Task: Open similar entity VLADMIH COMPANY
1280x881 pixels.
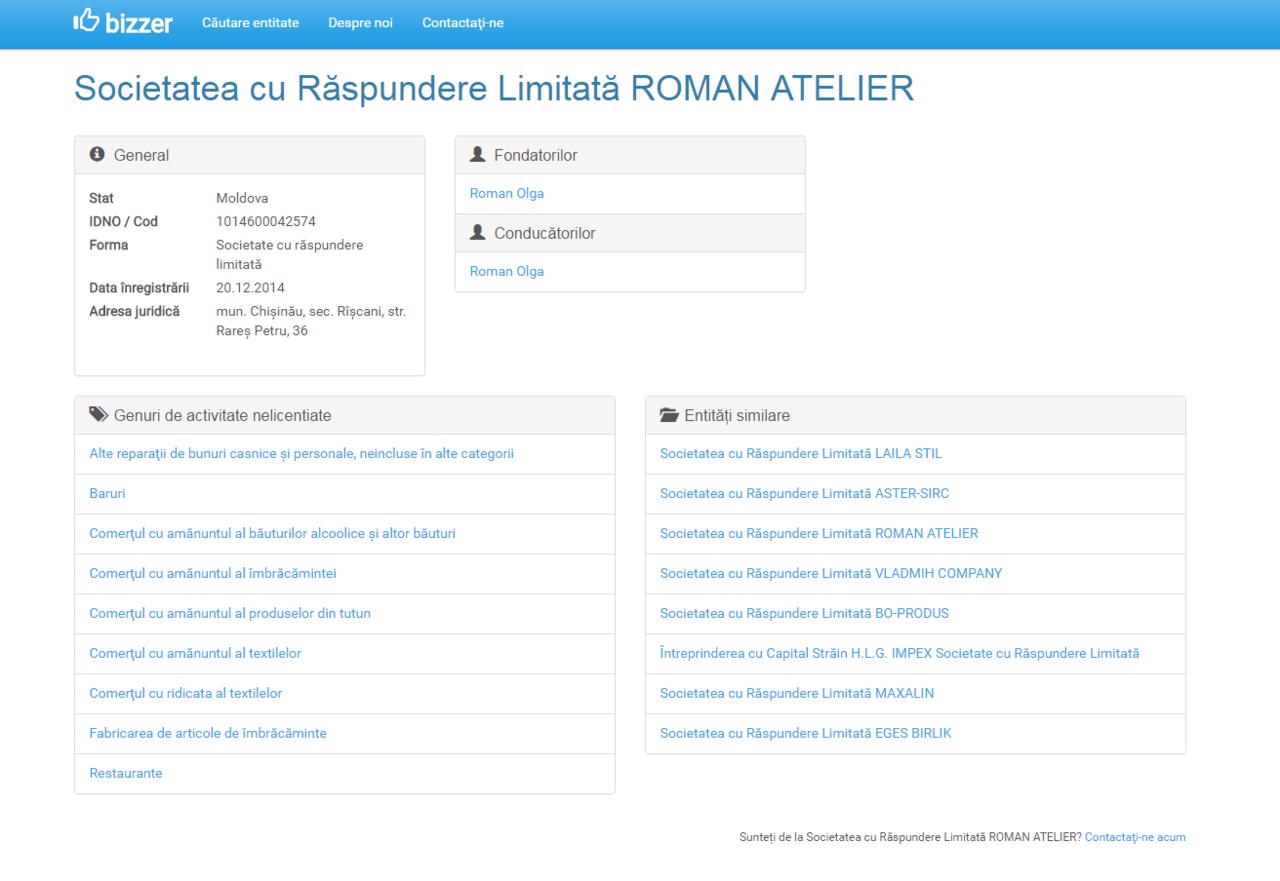Action: point(831,573)
